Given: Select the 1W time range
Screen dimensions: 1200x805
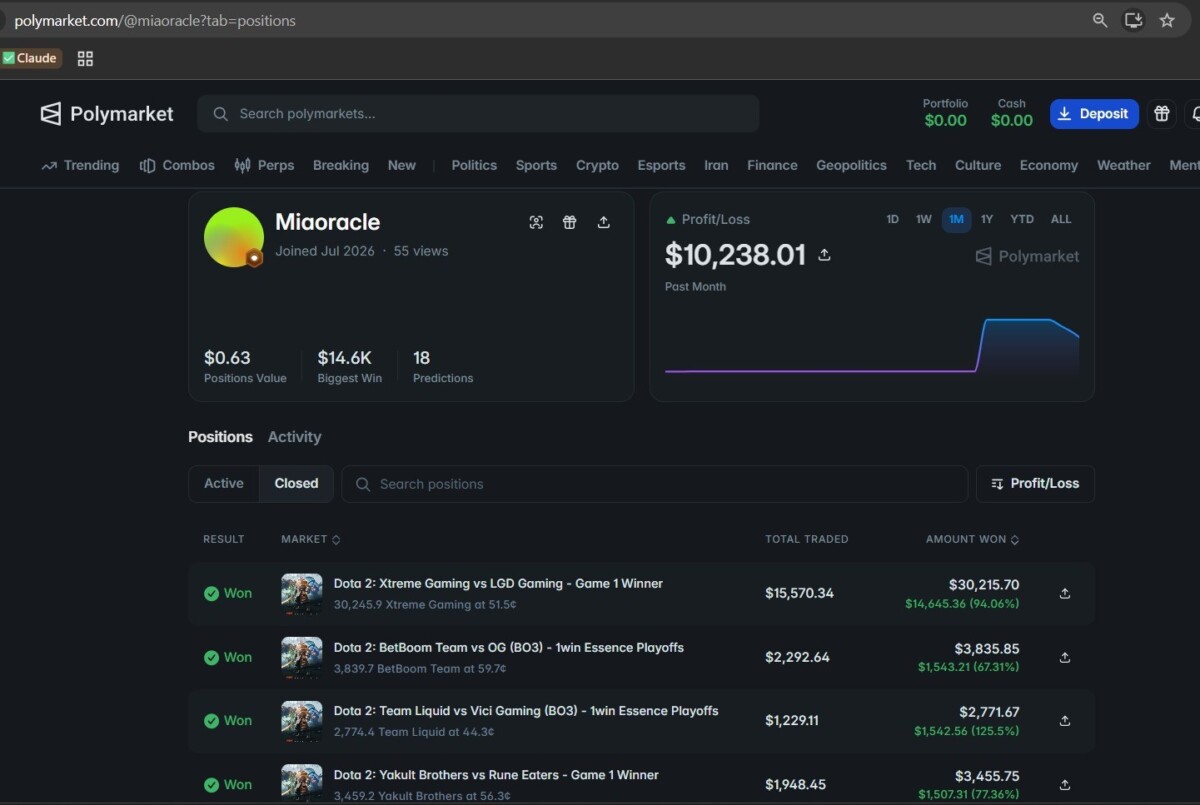Looking at the screenshot, I should [924, 219].
